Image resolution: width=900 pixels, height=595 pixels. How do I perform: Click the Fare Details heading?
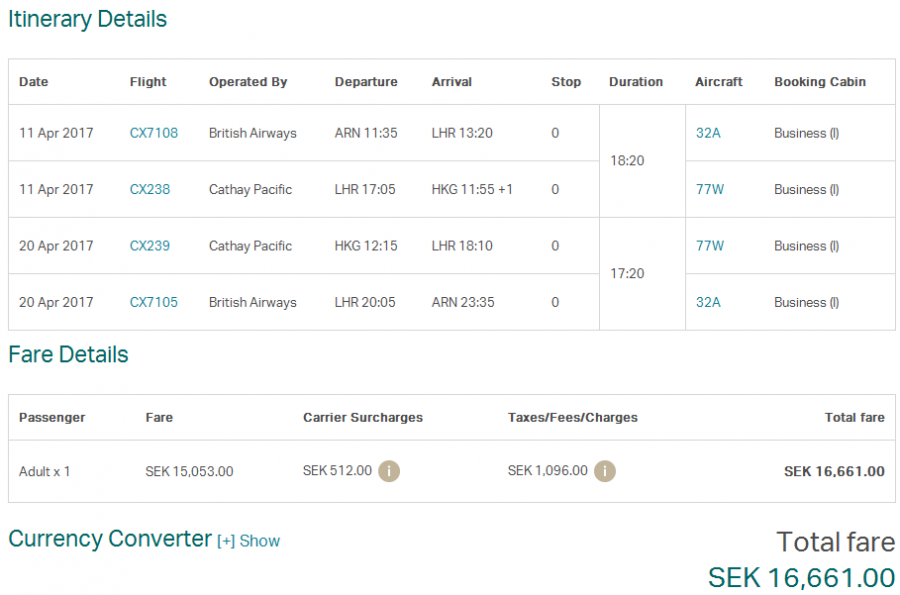(x=68, y=355)
